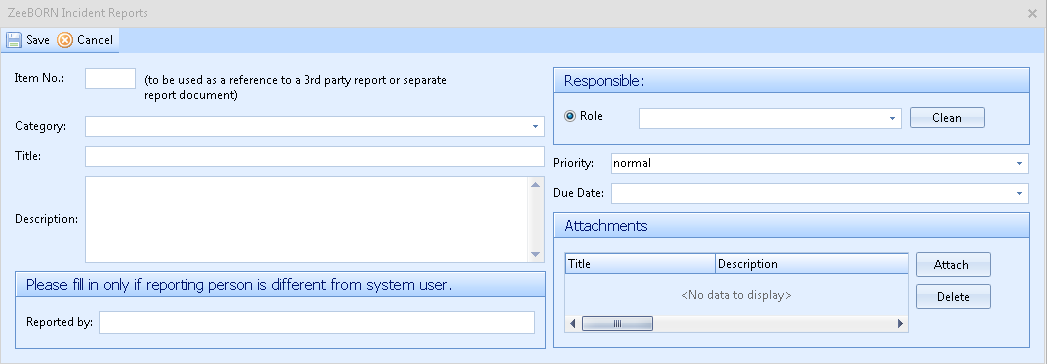The height and width of the screenshot is (364, 1047).
Task: Select the Role radio button
Action: 570,116
